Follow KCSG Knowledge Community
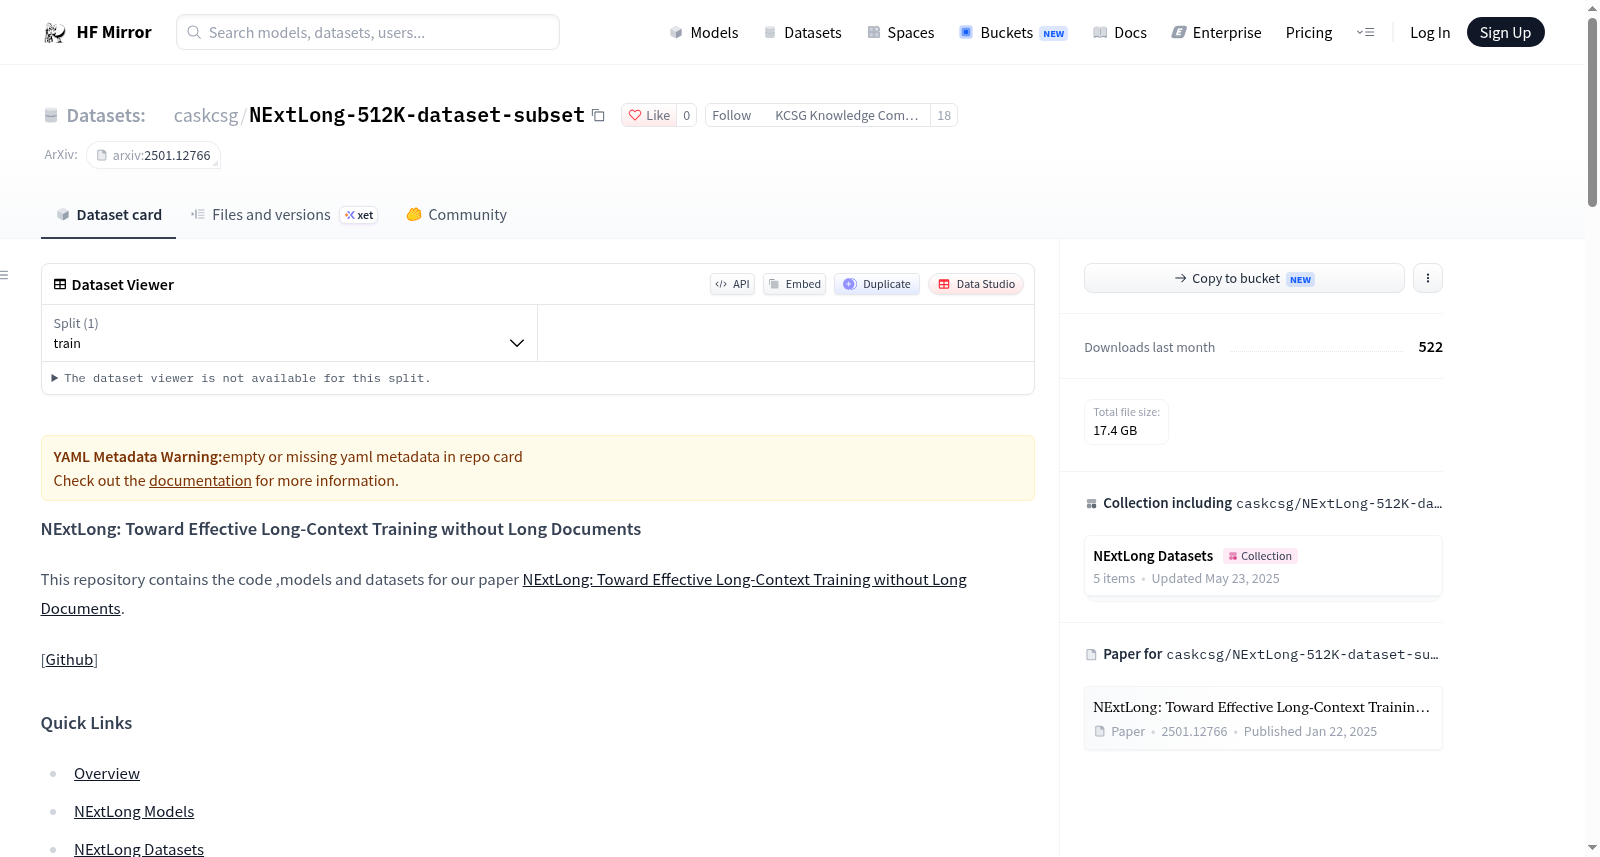The width and height of the screenshot is (1600, 857). pyautogui.click(x=817, y=115)
